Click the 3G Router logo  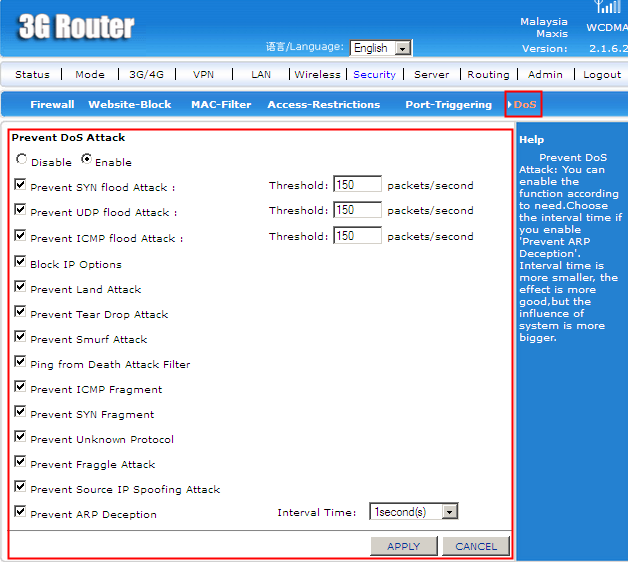click(76, 27)
